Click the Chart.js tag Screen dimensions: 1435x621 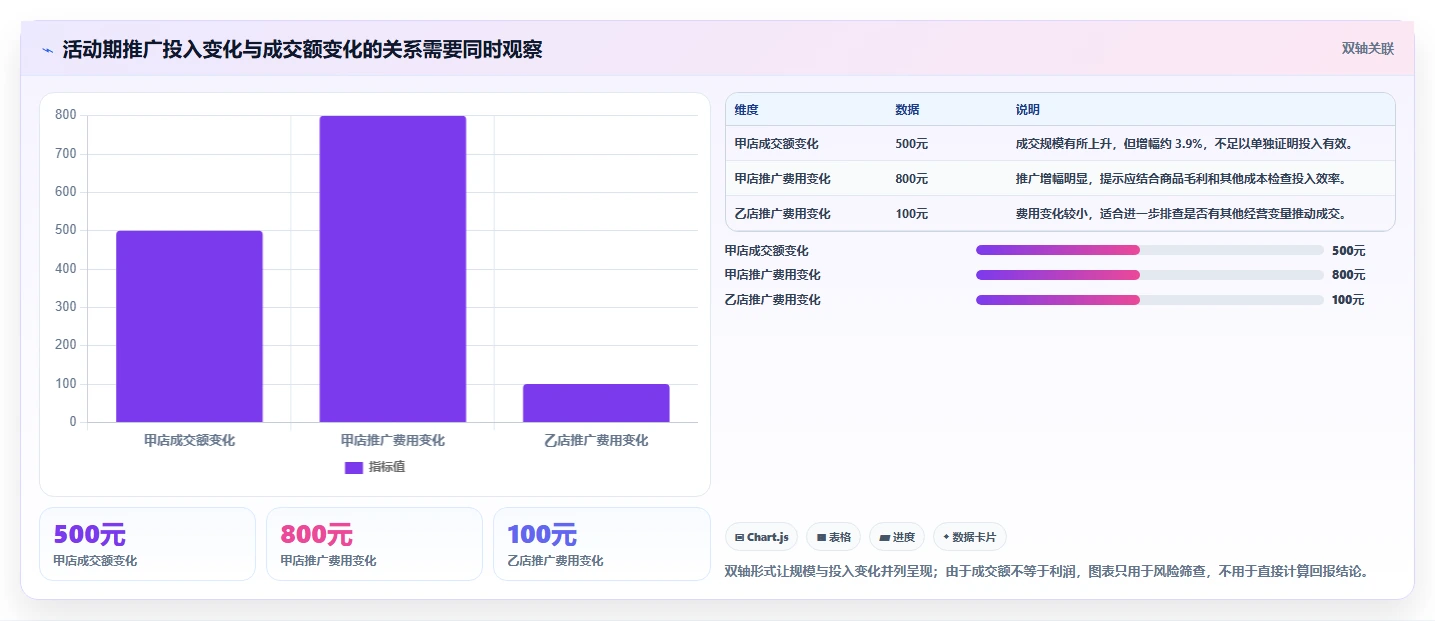click(x=761, y=537)
